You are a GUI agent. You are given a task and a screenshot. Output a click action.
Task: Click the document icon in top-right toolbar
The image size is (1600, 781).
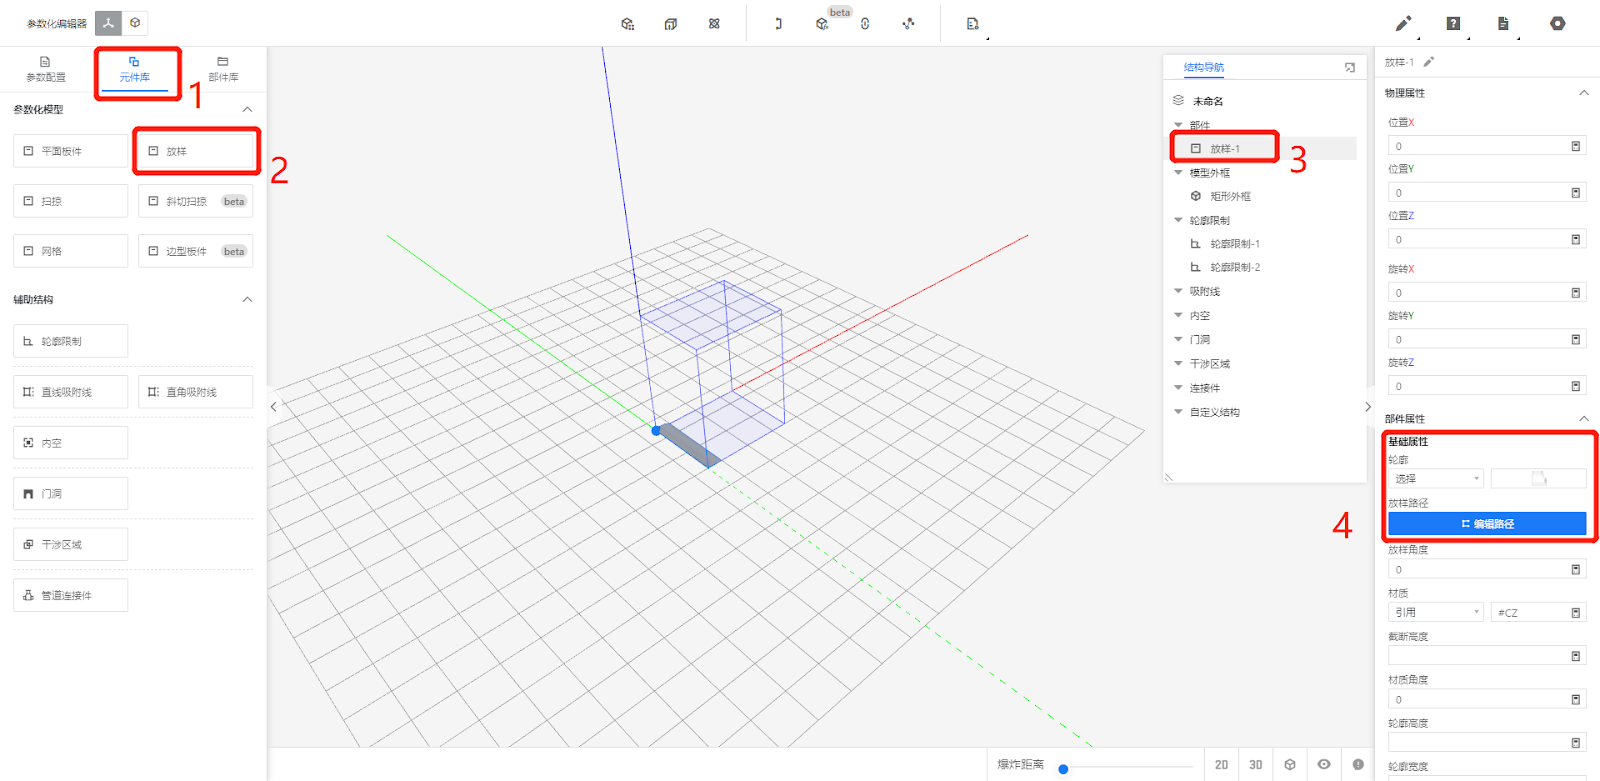[1503, 23]
